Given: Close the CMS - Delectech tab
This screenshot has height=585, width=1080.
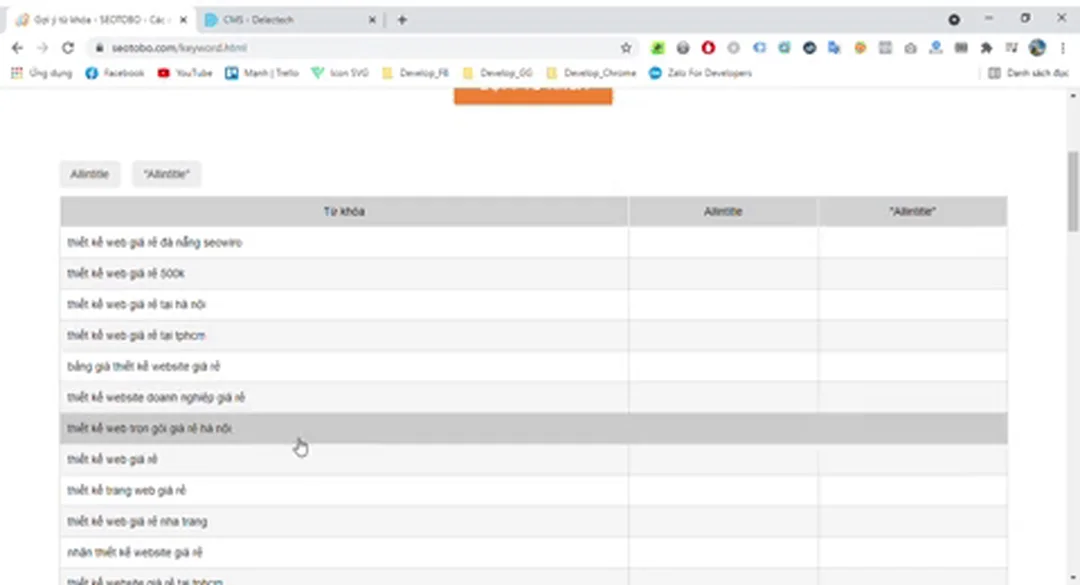Looking at the screenshot, I should 372,20.
